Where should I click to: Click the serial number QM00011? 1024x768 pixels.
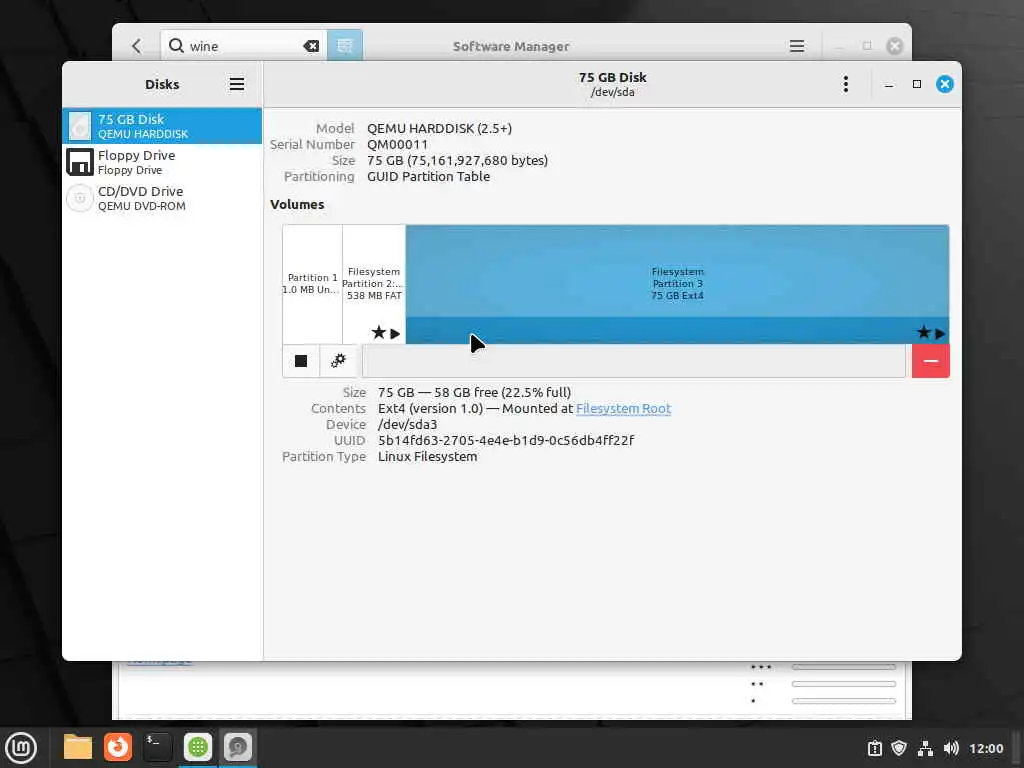coord(397,144)
